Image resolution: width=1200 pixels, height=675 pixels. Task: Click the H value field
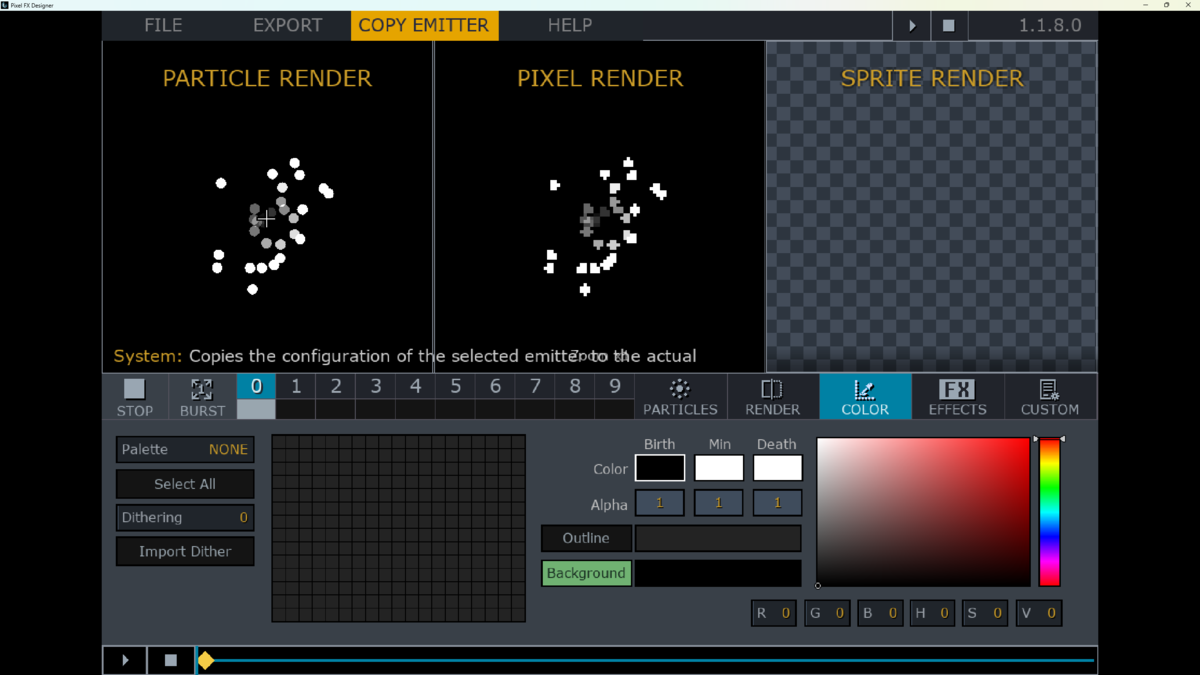point(933,613)
